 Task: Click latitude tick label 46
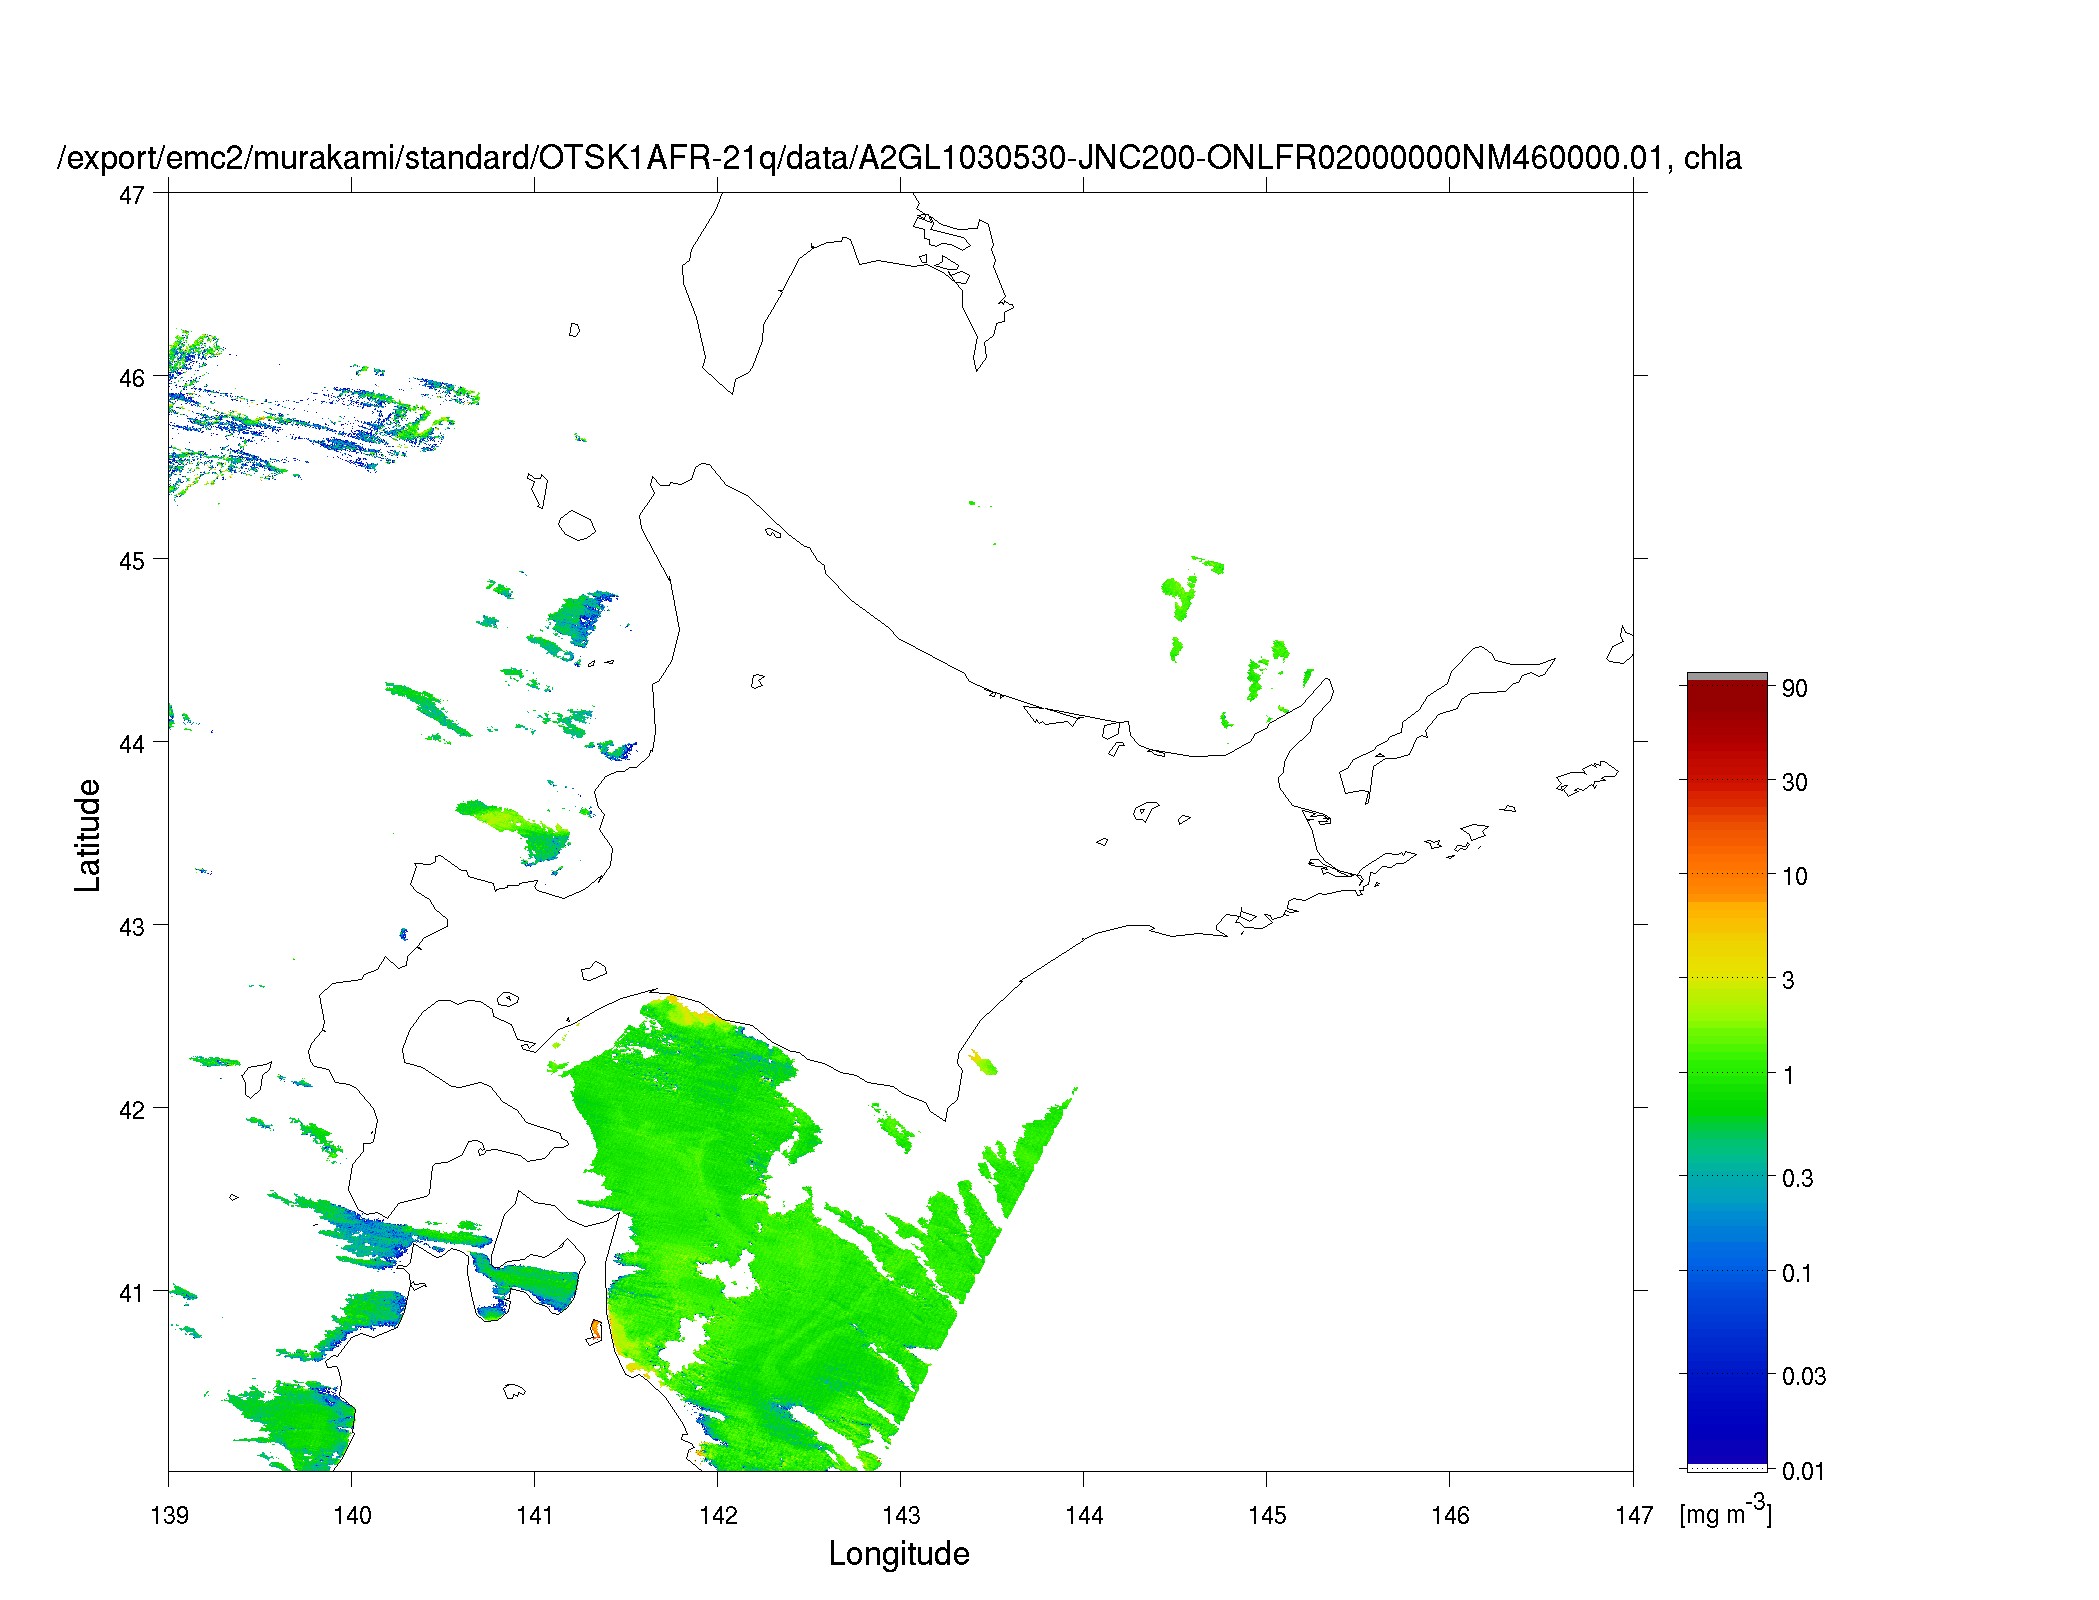click(x=131, y=378)
